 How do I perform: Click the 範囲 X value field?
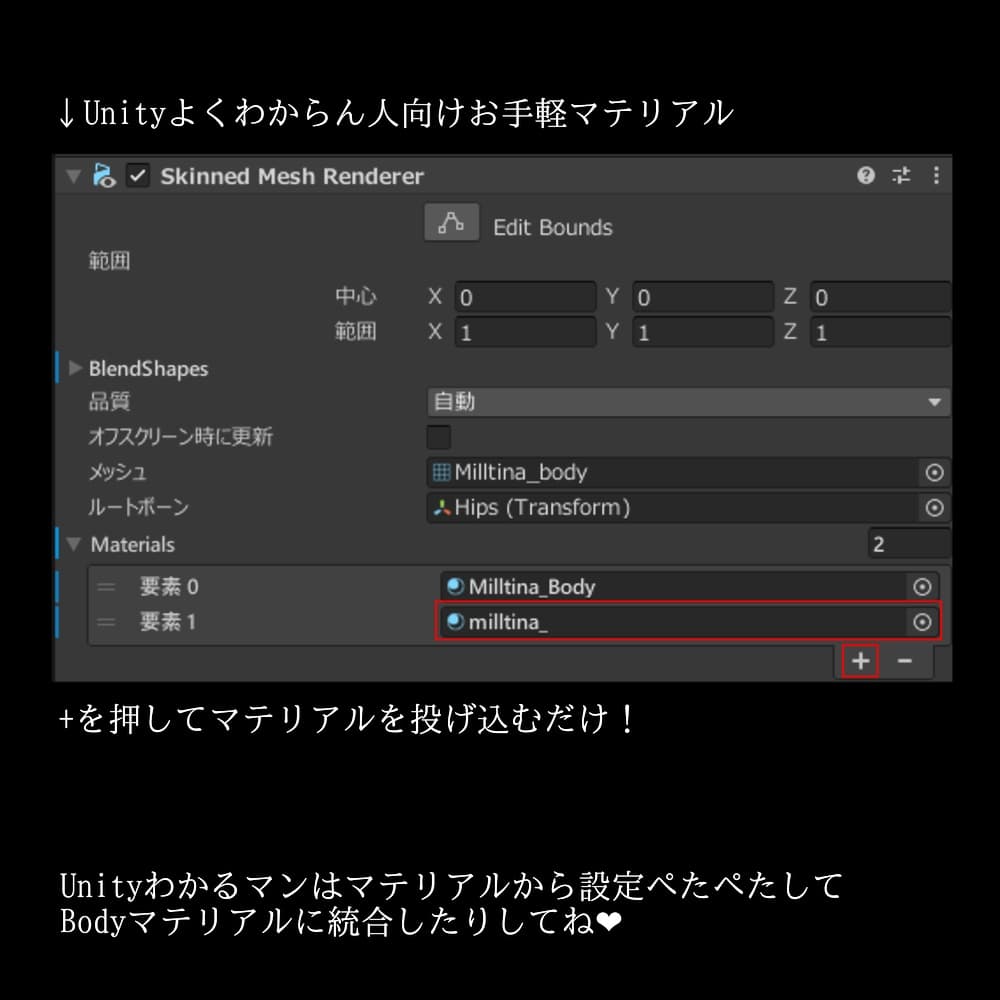point(525,332)
